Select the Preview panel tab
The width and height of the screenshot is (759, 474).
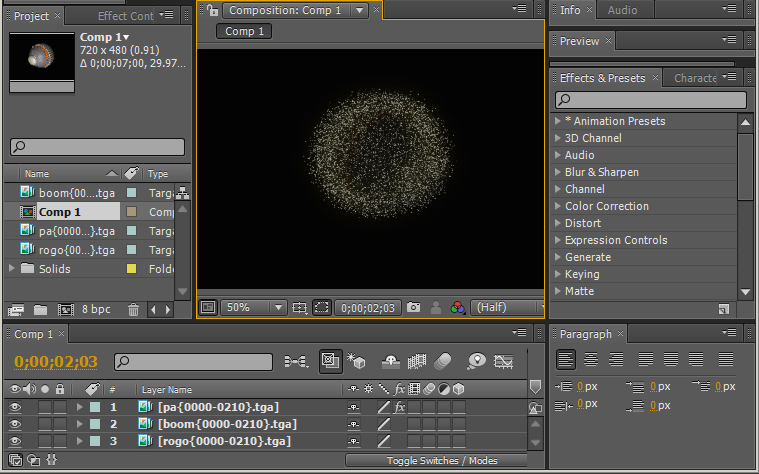[x=579, y=41]
